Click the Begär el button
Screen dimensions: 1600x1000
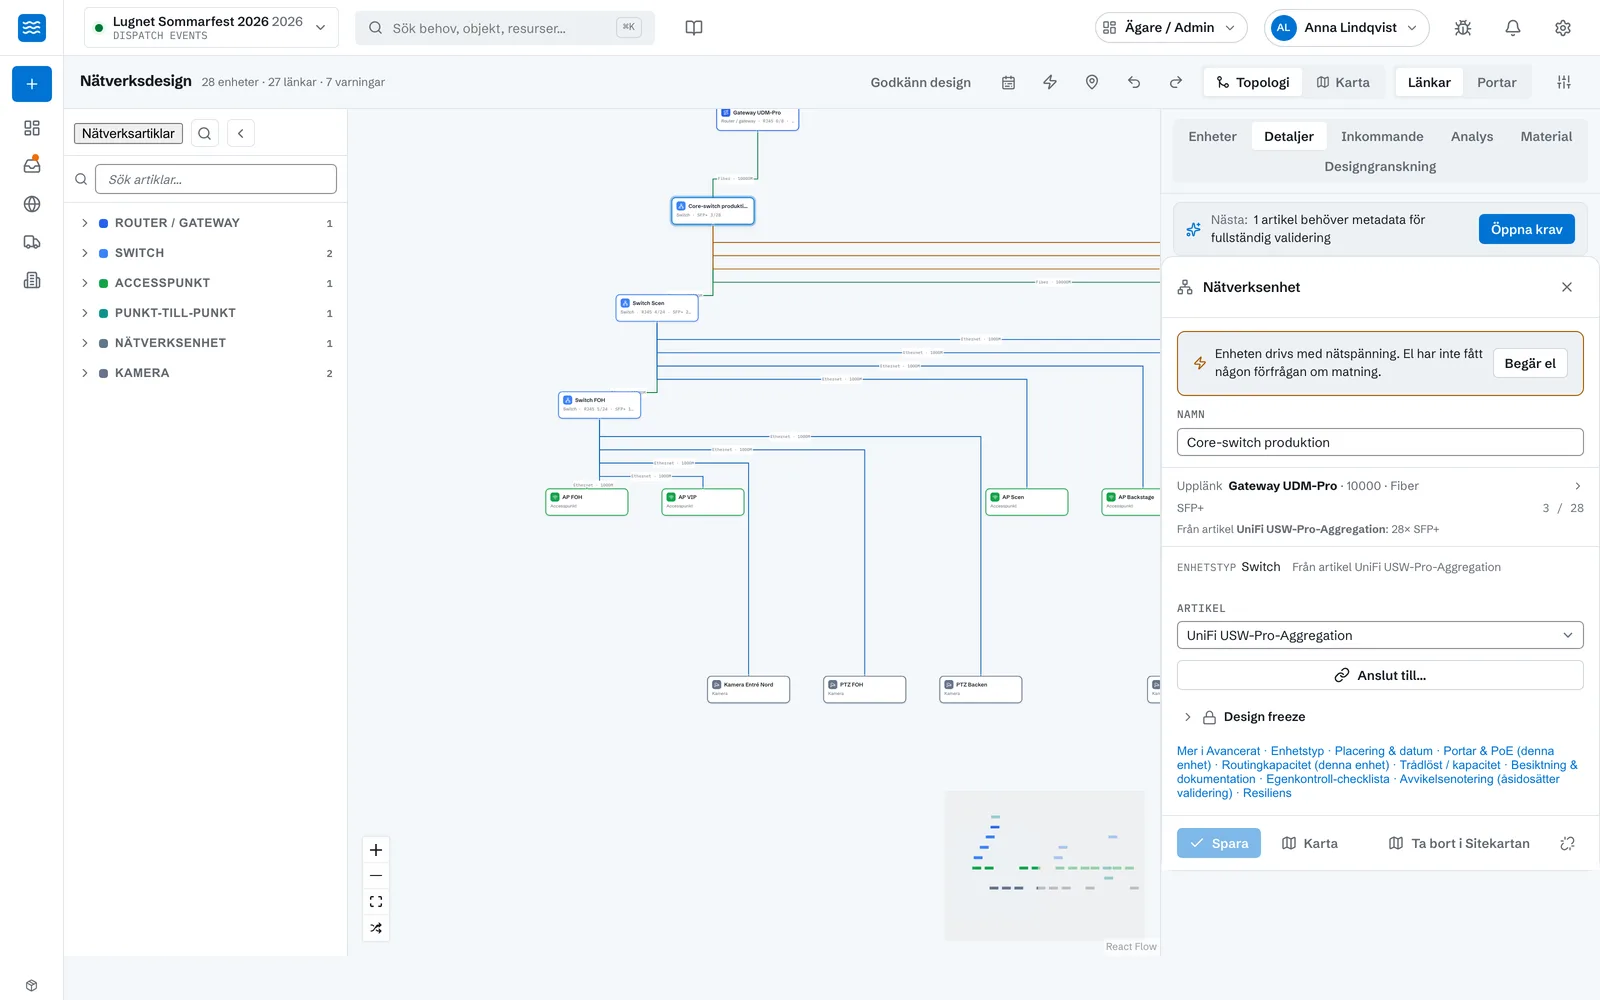(1530, 363)
